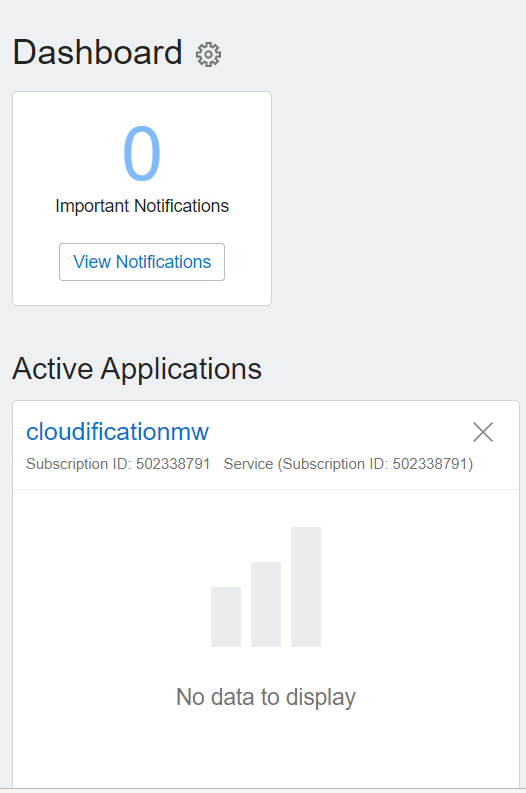Click the word Active in the section heading
The width and height of the screenshot is (526, 793).
click(x=53, y=368)
